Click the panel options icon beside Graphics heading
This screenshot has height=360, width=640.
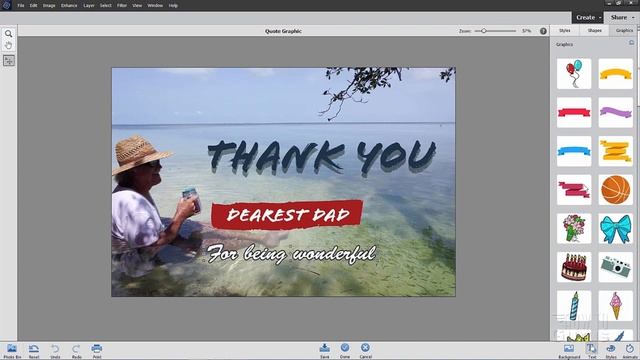631,43
